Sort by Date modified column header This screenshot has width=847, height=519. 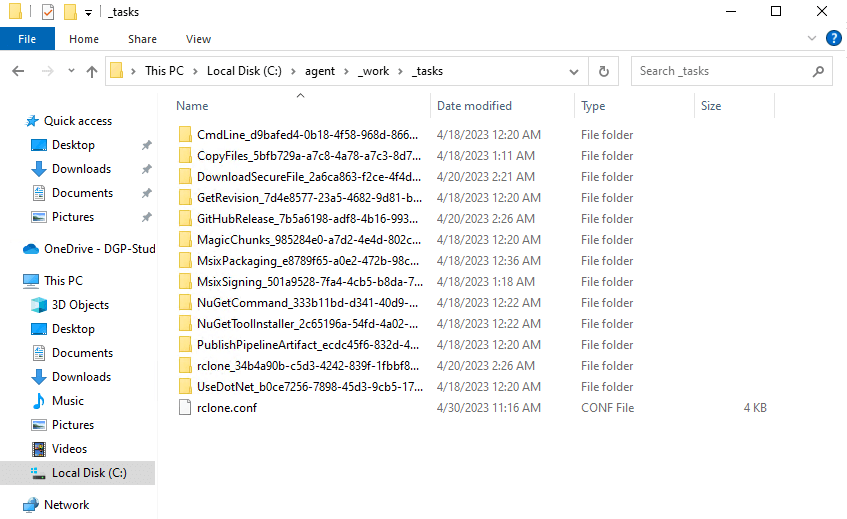(474, 106)
